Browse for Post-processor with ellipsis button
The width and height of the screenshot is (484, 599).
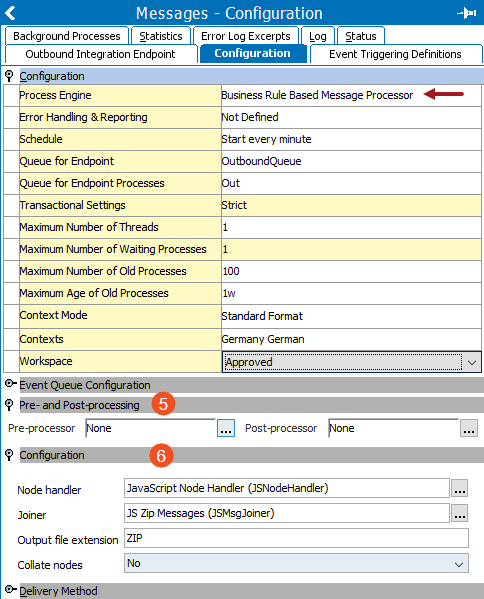(x=469, y=428)
